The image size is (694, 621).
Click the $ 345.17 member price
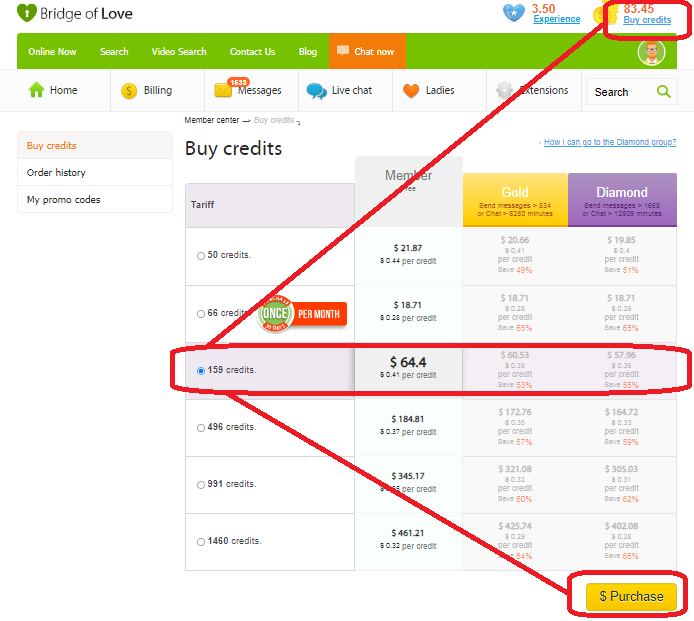pyautogui.click(x=408, y=476)
